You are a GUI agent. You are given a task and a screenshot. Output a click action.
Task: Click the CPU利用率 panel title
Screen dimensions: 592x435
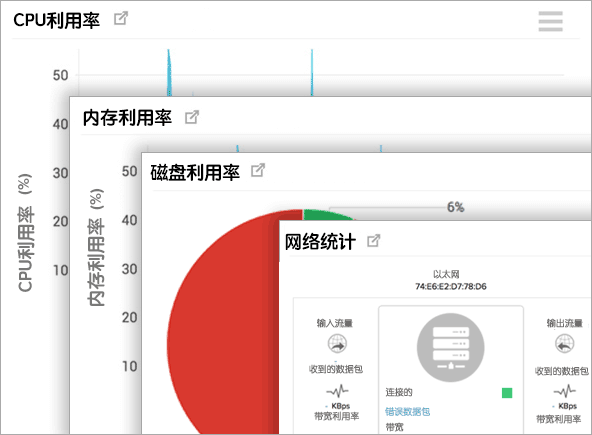pos(57,20)
